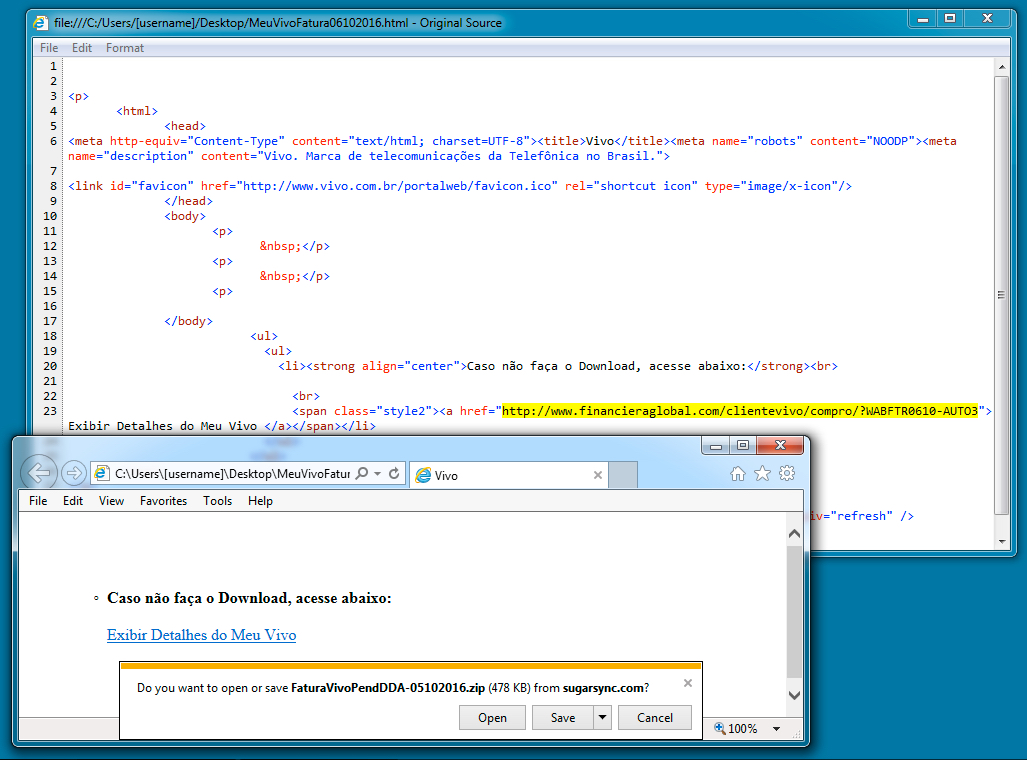
Task: Click the Forward arrow in Internet Explorer
Action: (74, 472)
